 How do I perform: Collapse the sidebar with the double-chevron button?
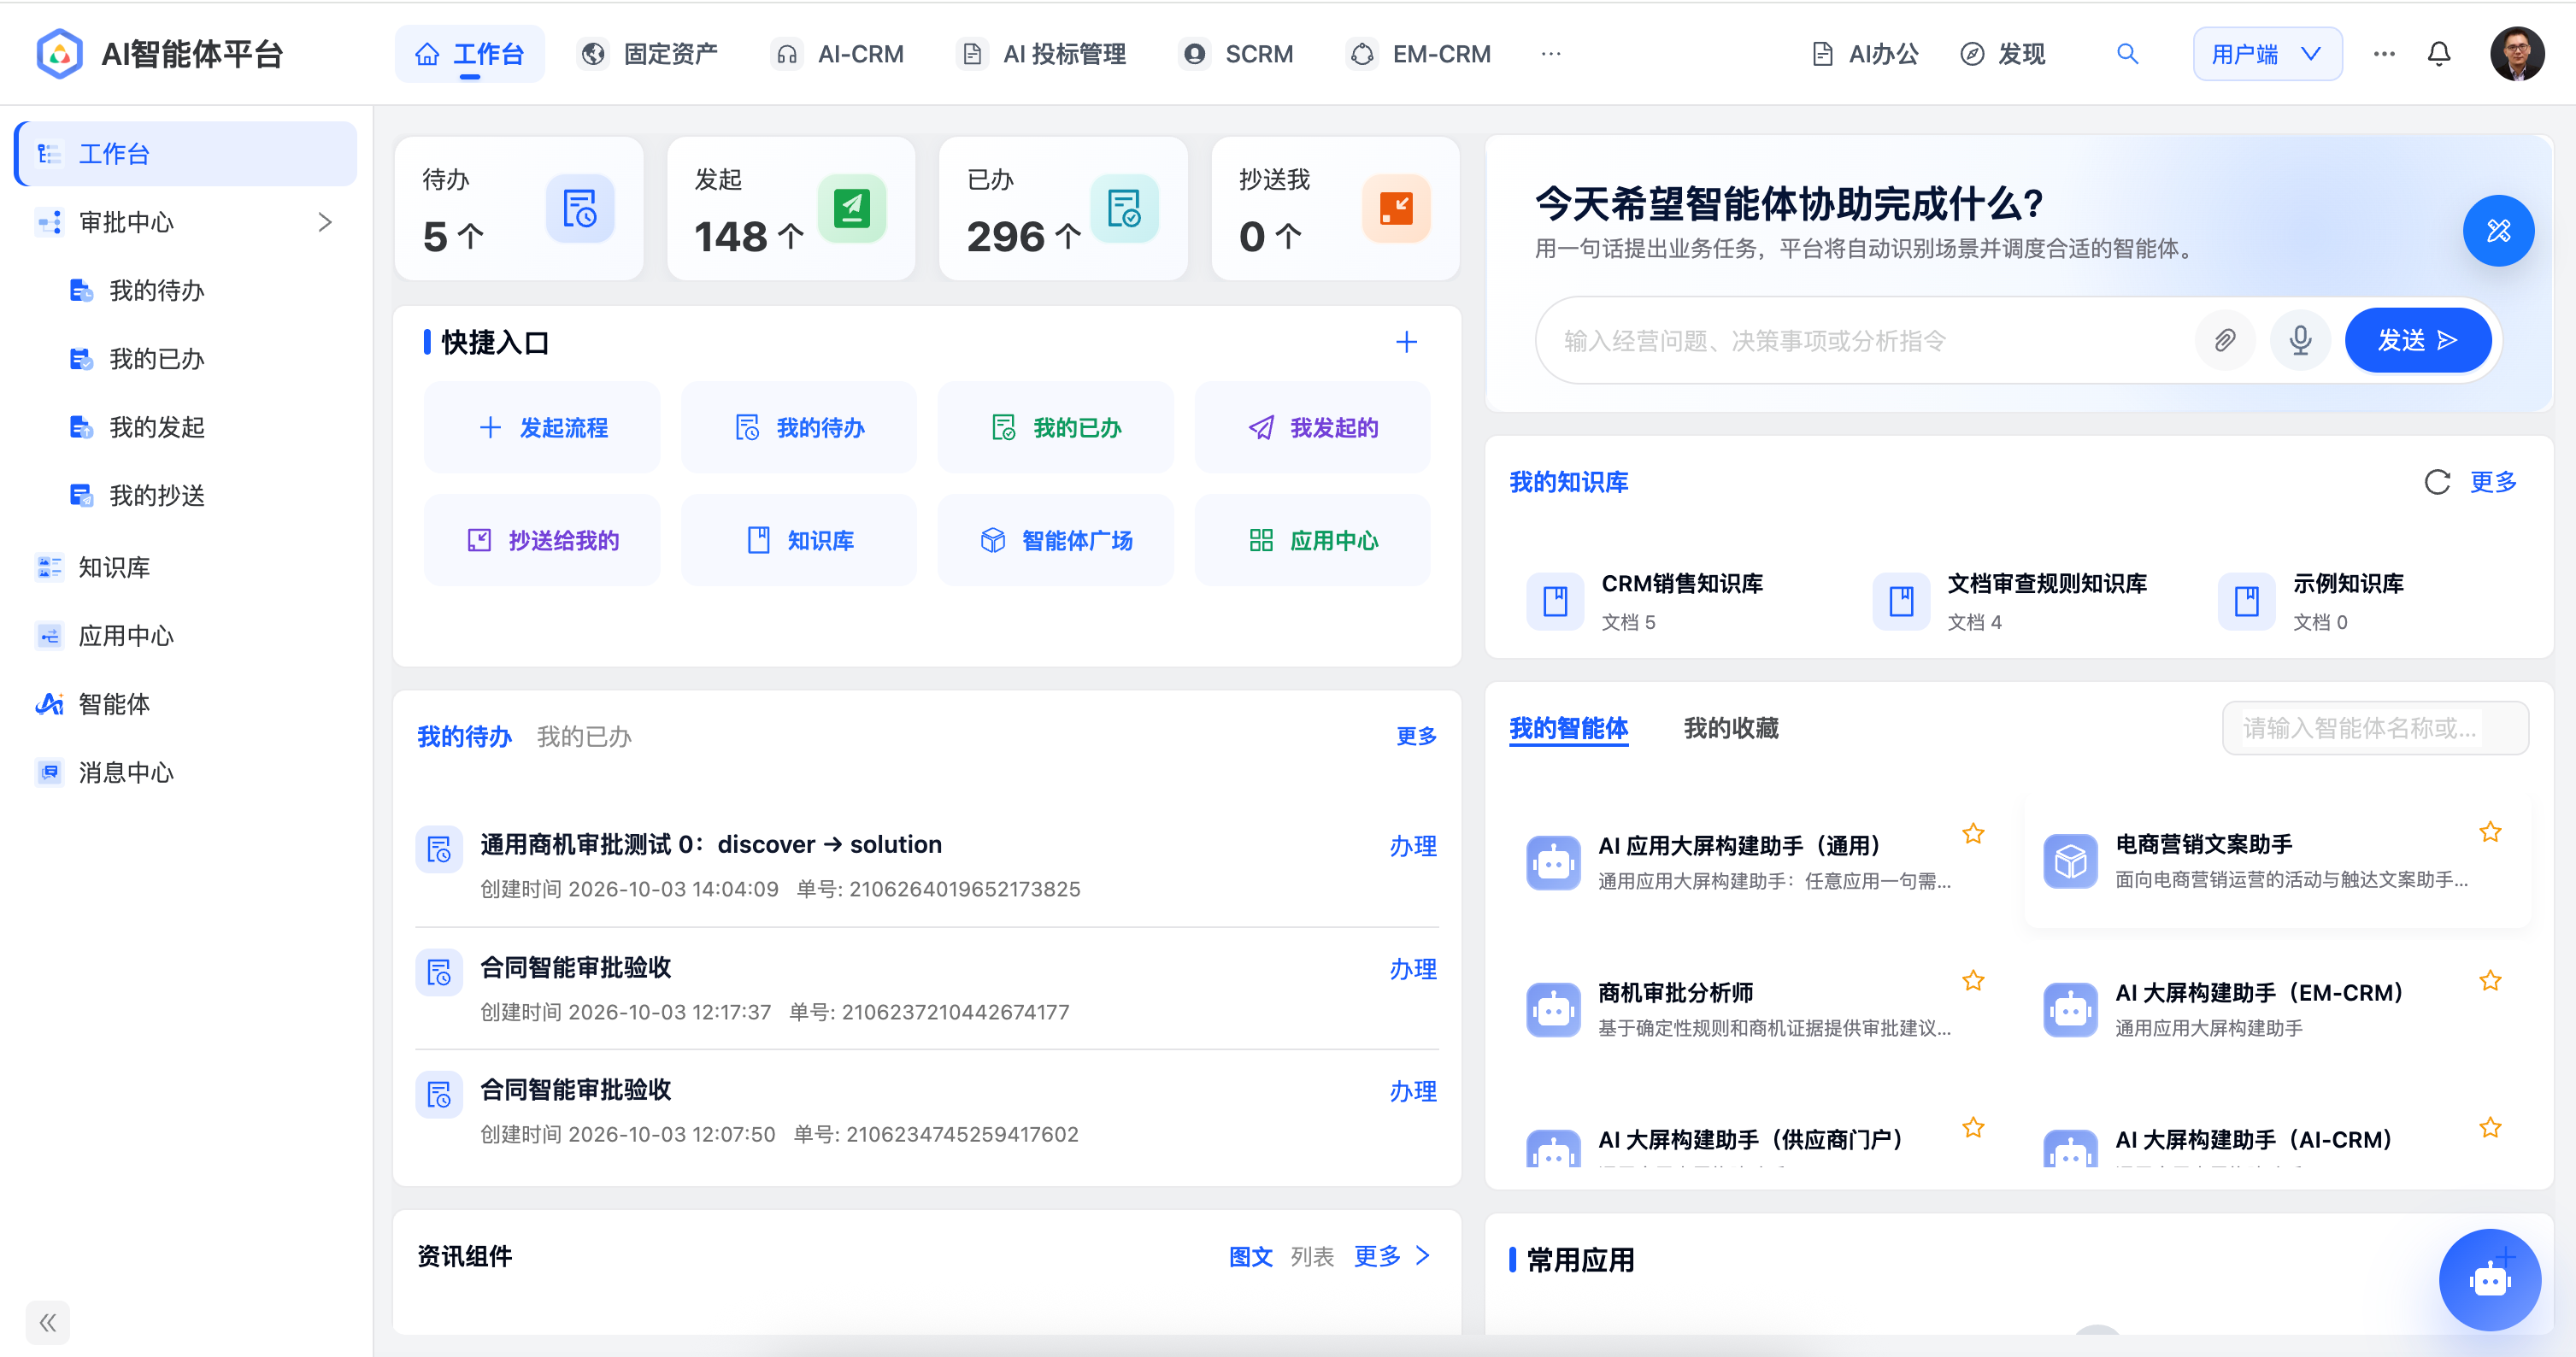point(47,1323)
